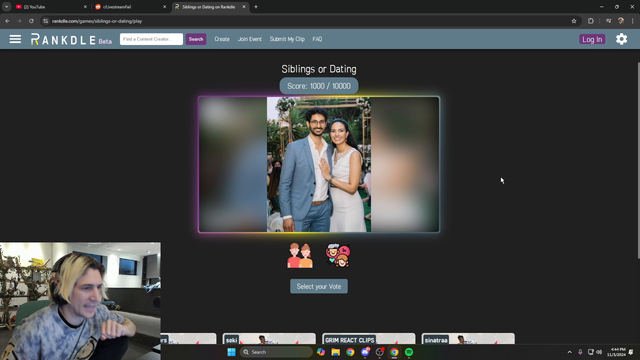Screen dimensions: 640x360
Task: Open the FAQ menu item
Action: [317, 39]
